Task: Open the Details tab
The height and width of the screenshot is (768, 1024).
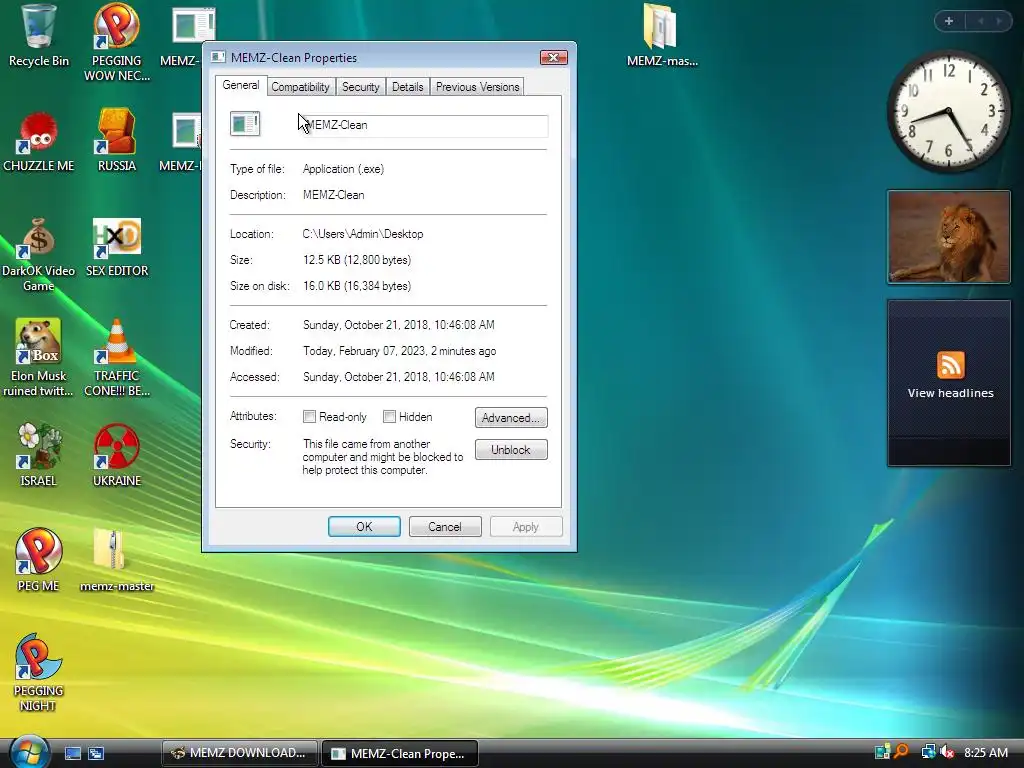Action: (408, 87)
